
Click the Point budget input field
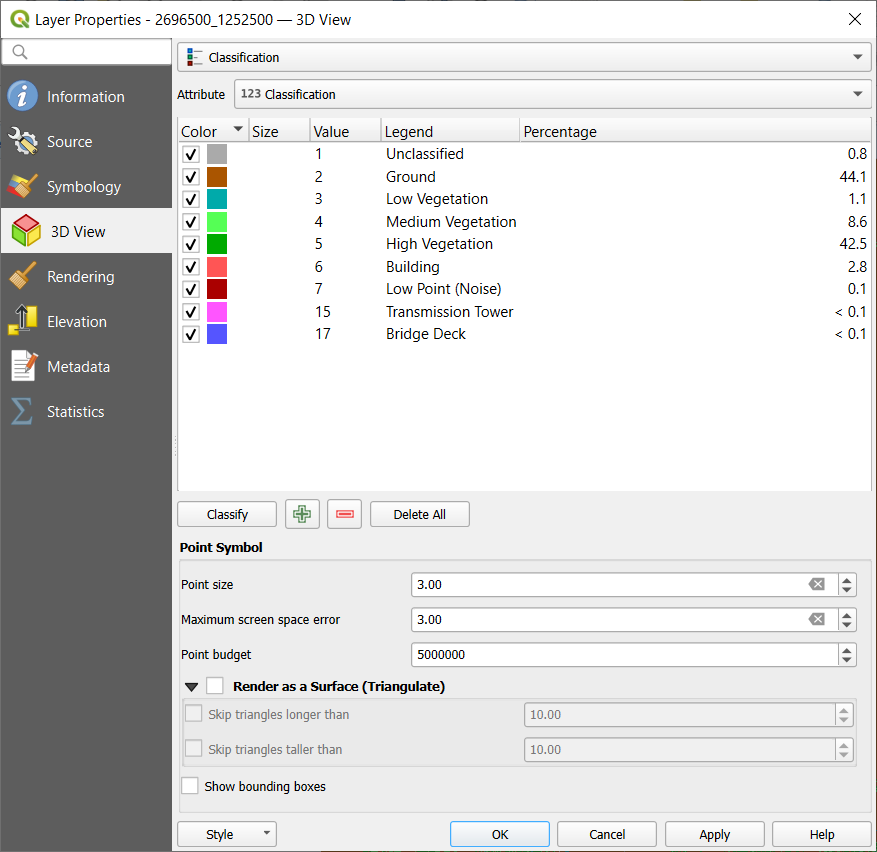[x=624, y=655]
